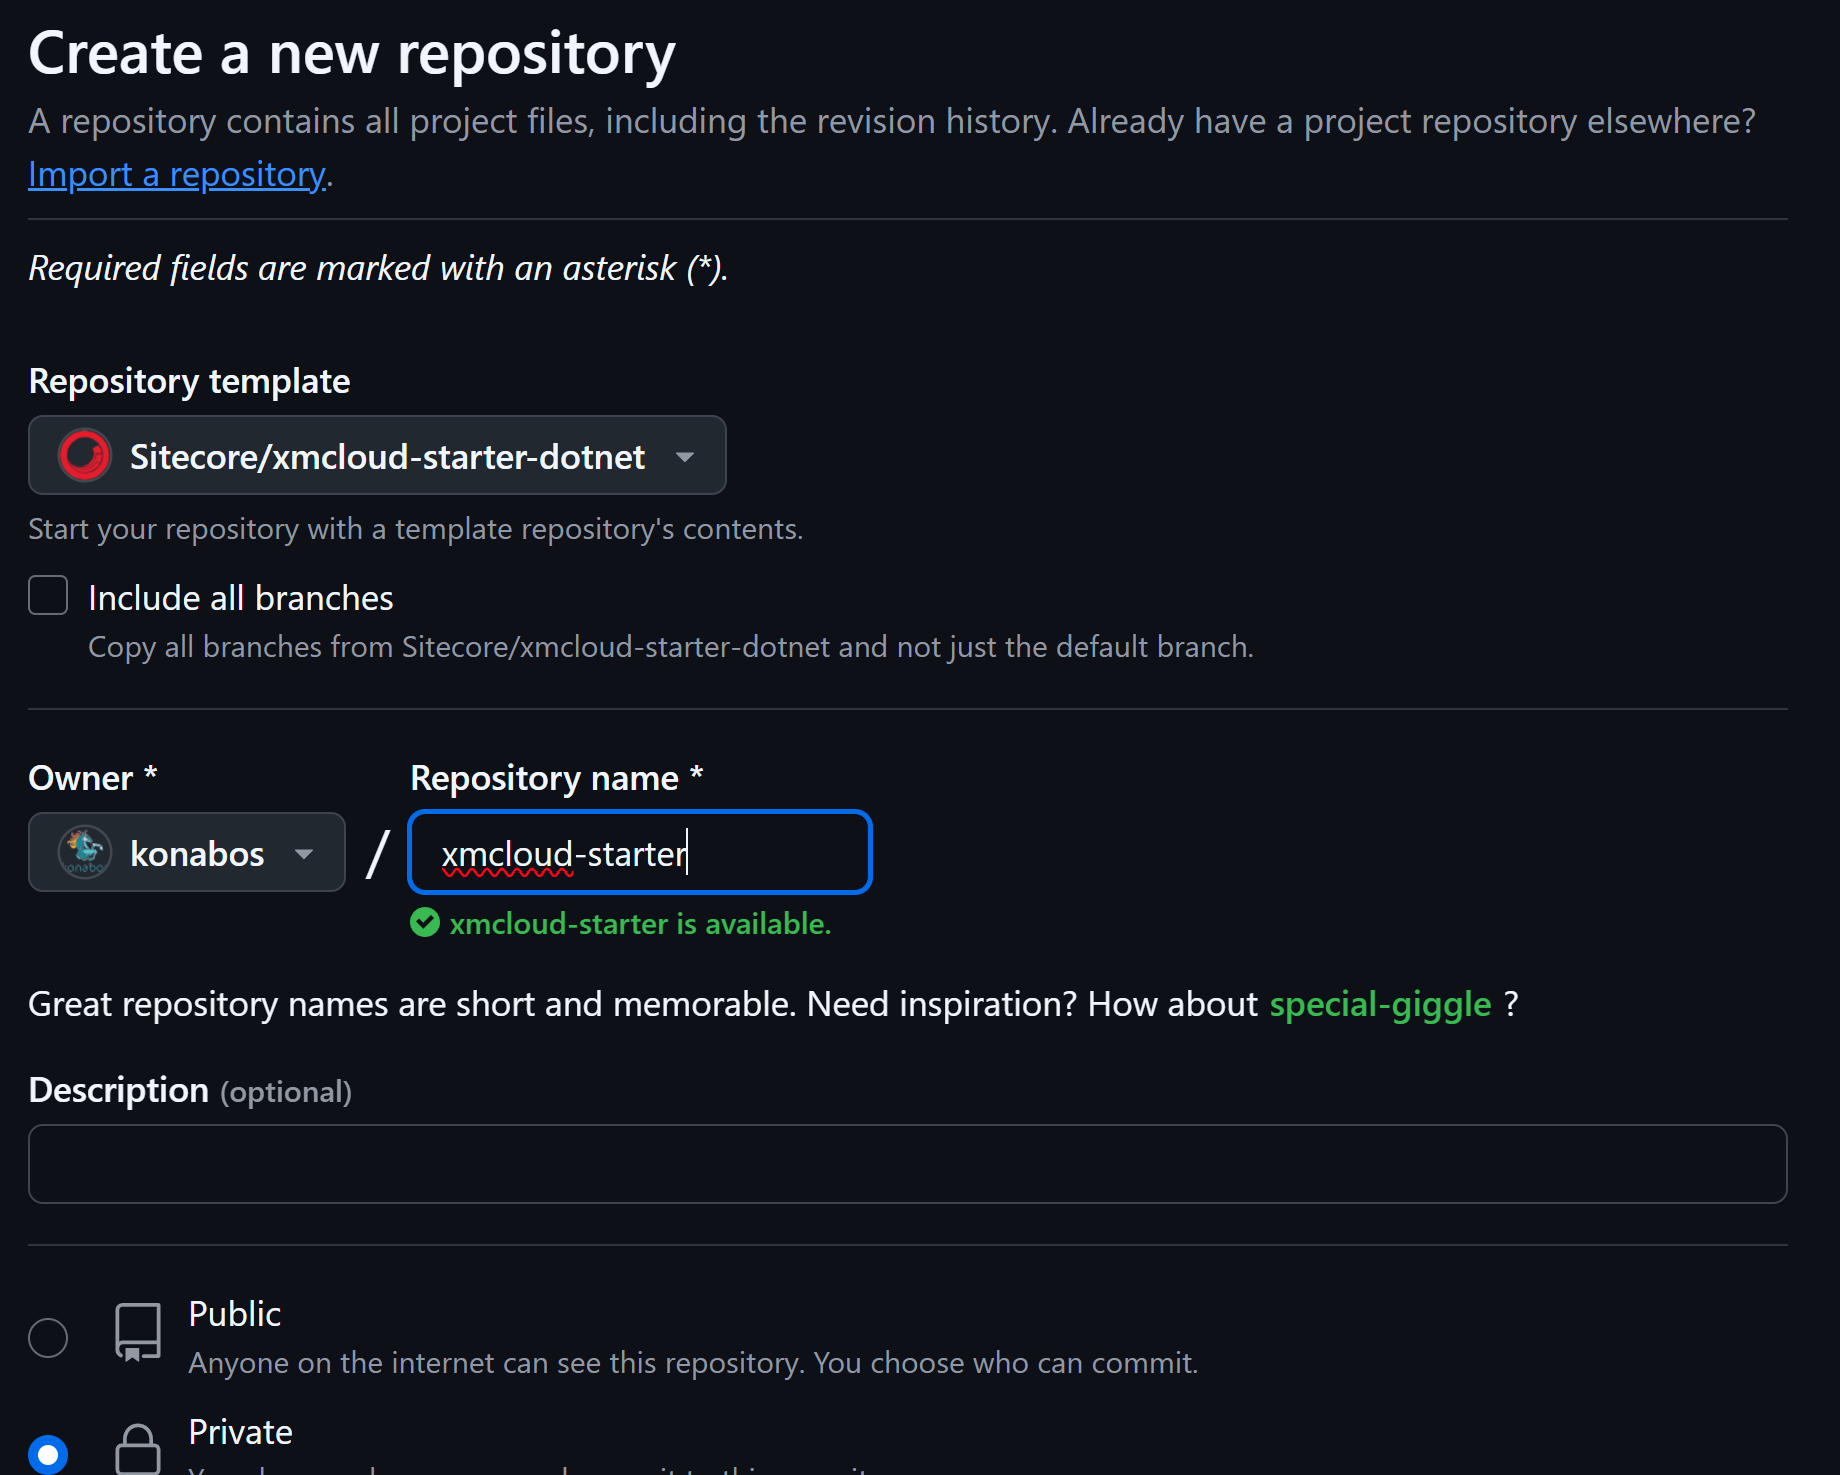This screenshot has height=1475, width=1840.
Task: Click the green availability checkmark icon
Action: click(425, 923)
